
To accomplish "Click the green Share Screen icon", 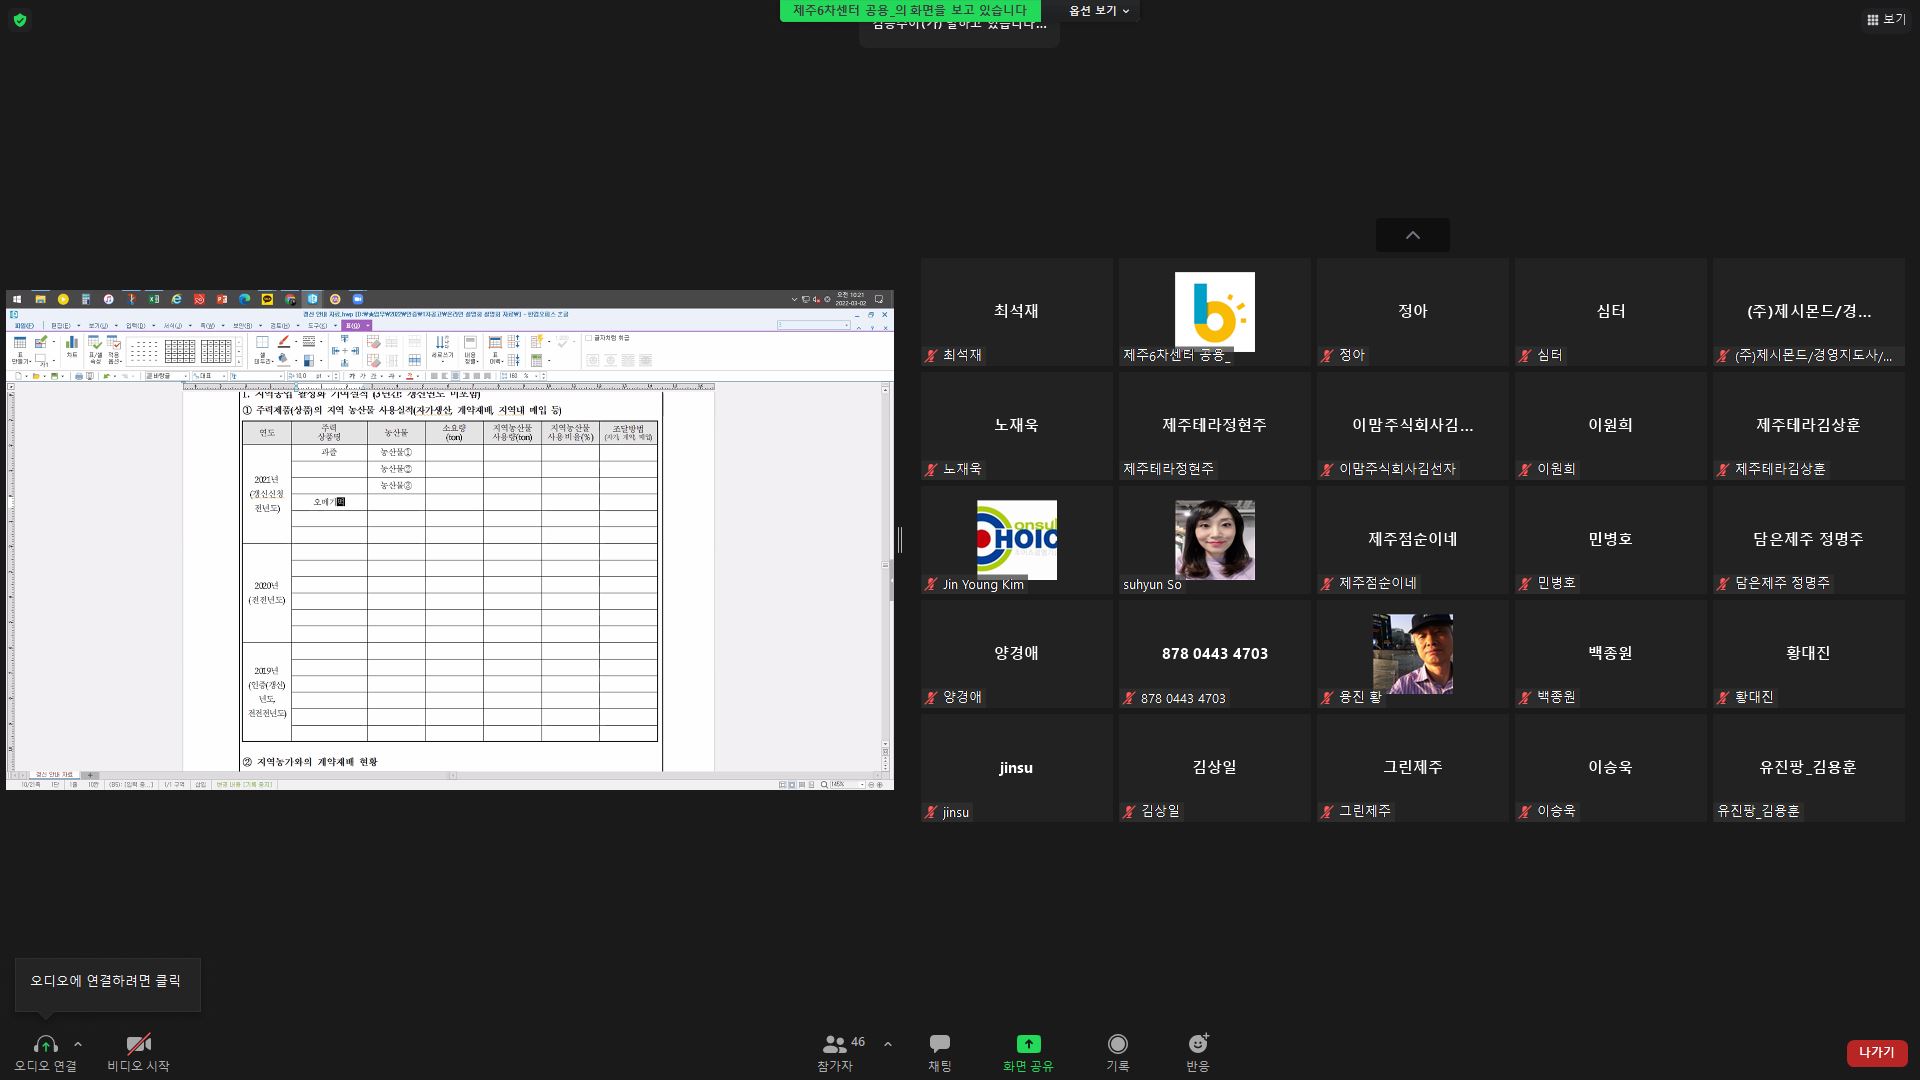I will click(x=1028, y=1044).
